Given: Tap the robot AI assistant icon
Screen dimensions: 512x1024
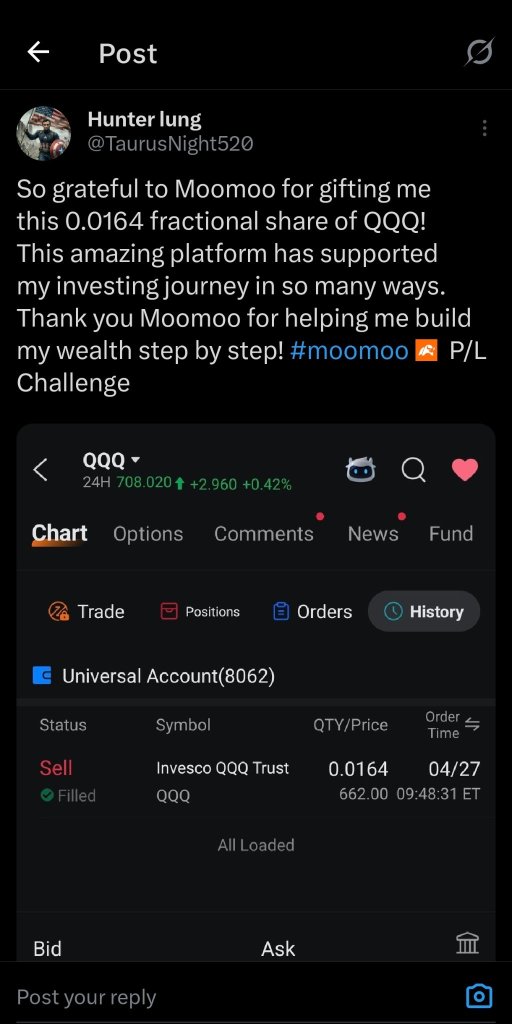Looking at the screenshot, I should point(360,470).
